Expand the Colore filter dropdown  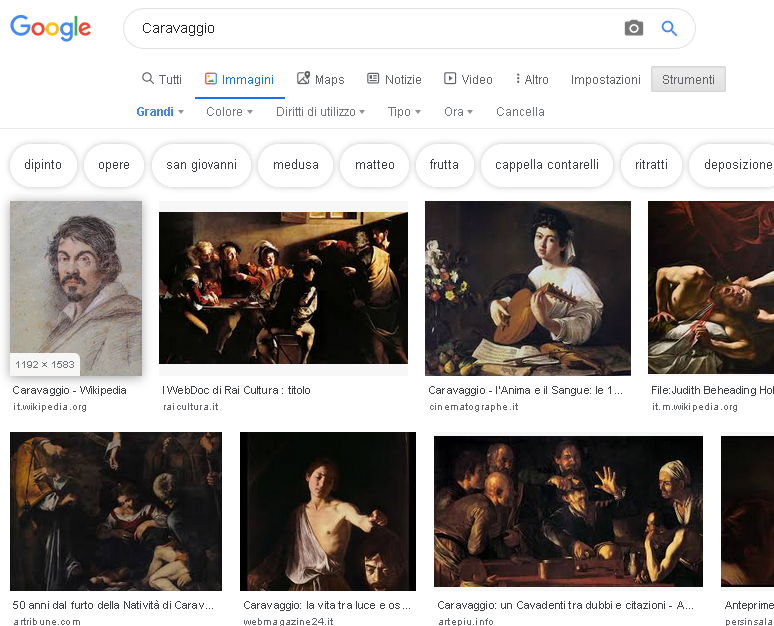[x=230, y=112]
